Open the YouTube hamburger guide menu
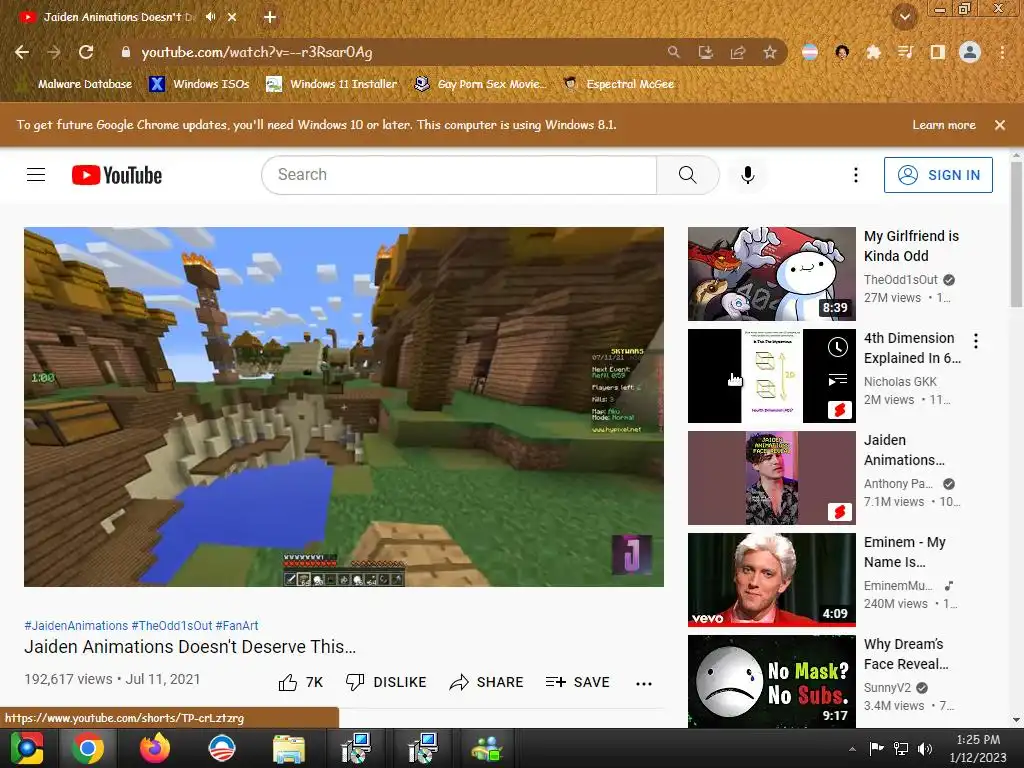This screenshot has width=1024, height=768. [x=36, y=174]
